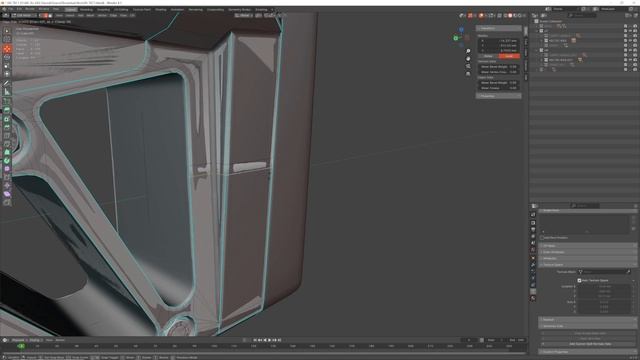Select the Poly Build tool
Screen dimensions: 640x360
click(x=7, y=152)
